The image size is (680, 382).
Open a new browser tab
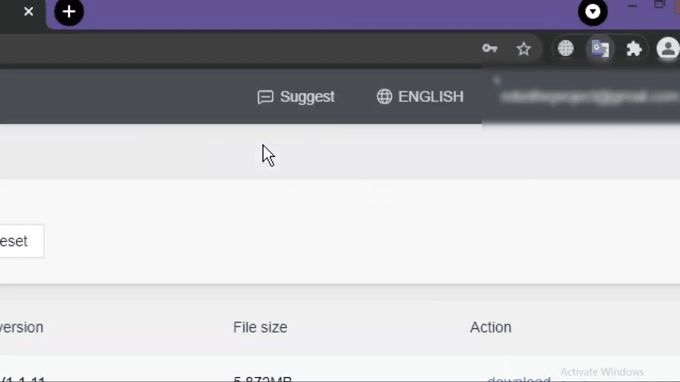click(x=69, y=12)
